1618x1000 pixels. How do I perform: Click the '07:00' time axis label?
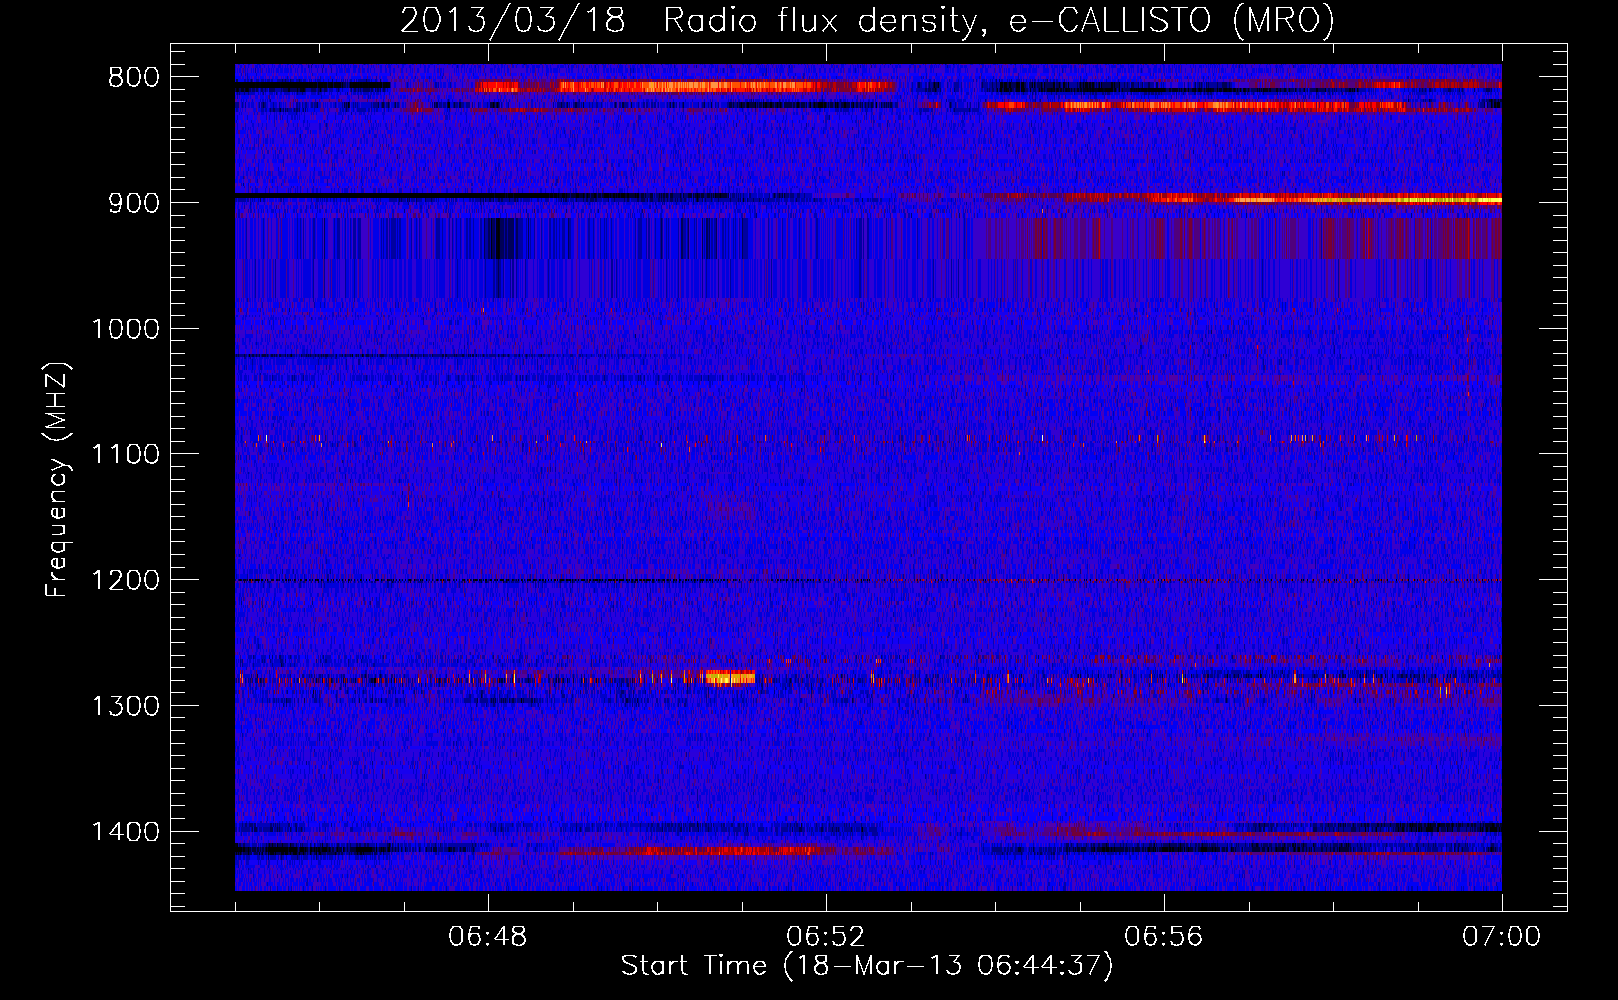coord(1501,937)
